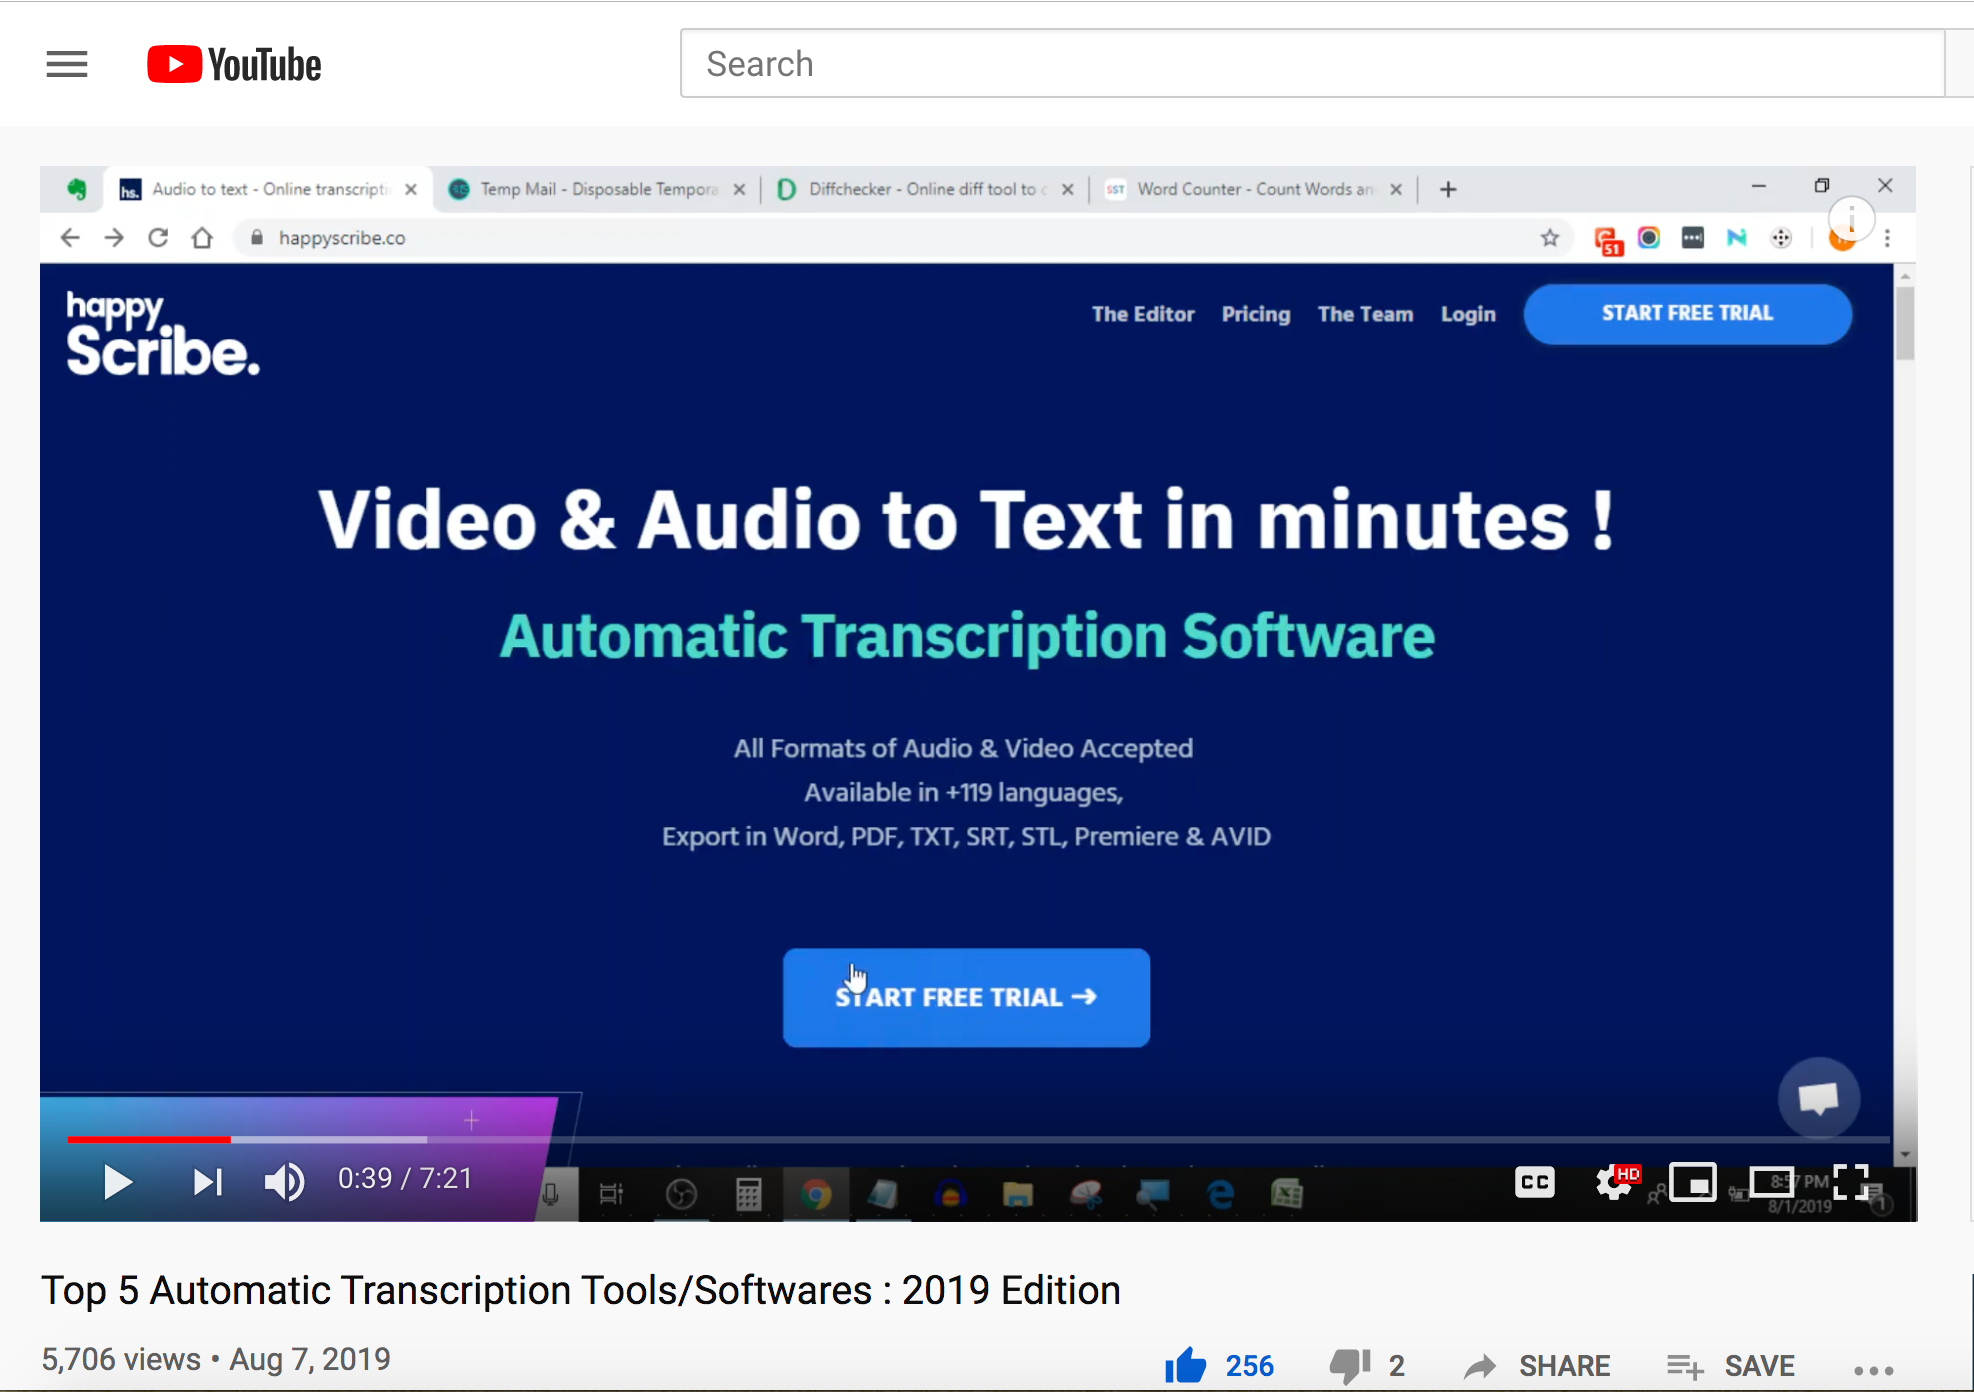Focus the YouTube Search field
The width and height of the screenshot is (1974, 1392).
1310,64
